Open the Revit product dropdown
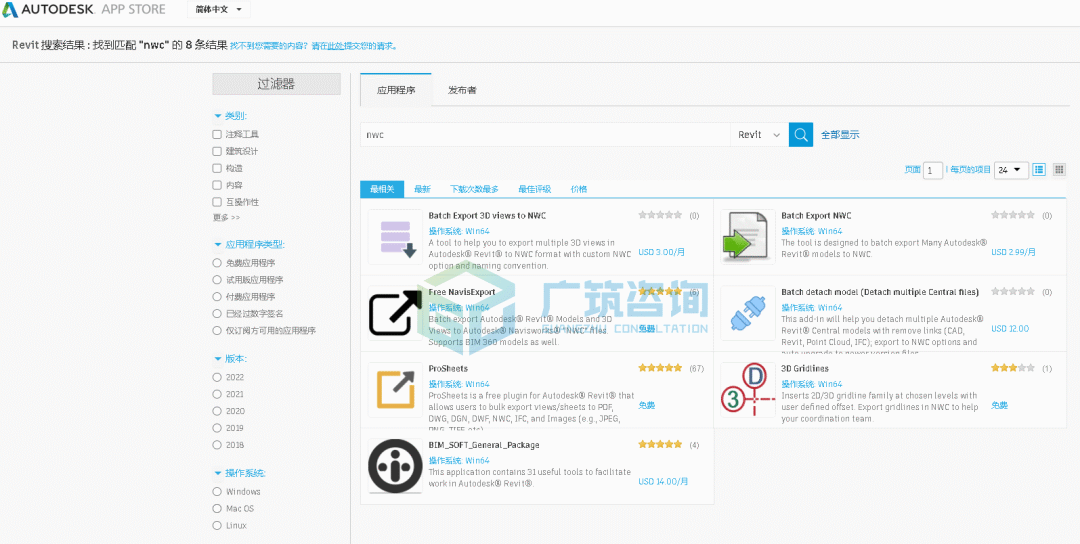Image resolution: width=1080 pixels, height=544 pixels. pos(759,135)
